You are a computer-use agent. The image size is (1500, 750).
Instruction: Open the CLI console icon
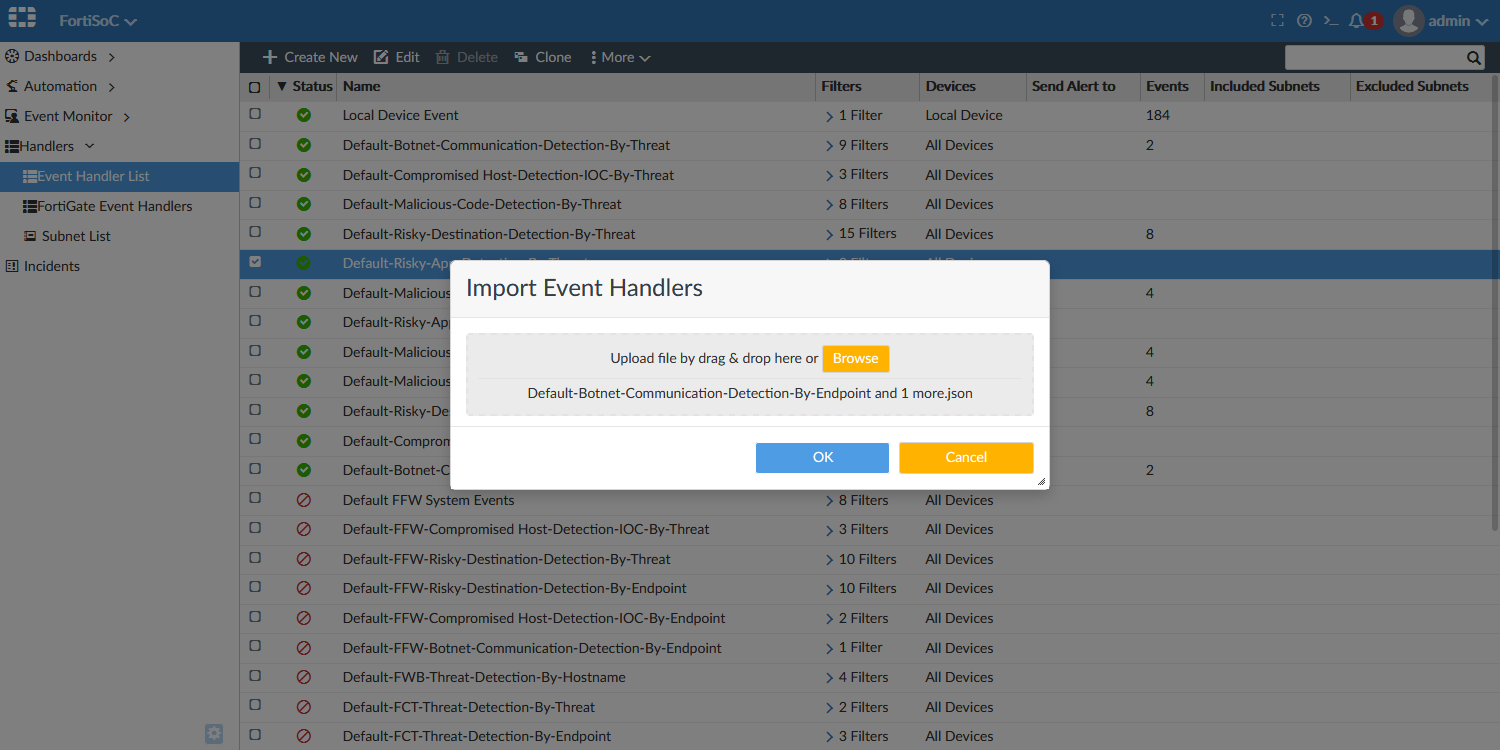(x=1330, y=19)
